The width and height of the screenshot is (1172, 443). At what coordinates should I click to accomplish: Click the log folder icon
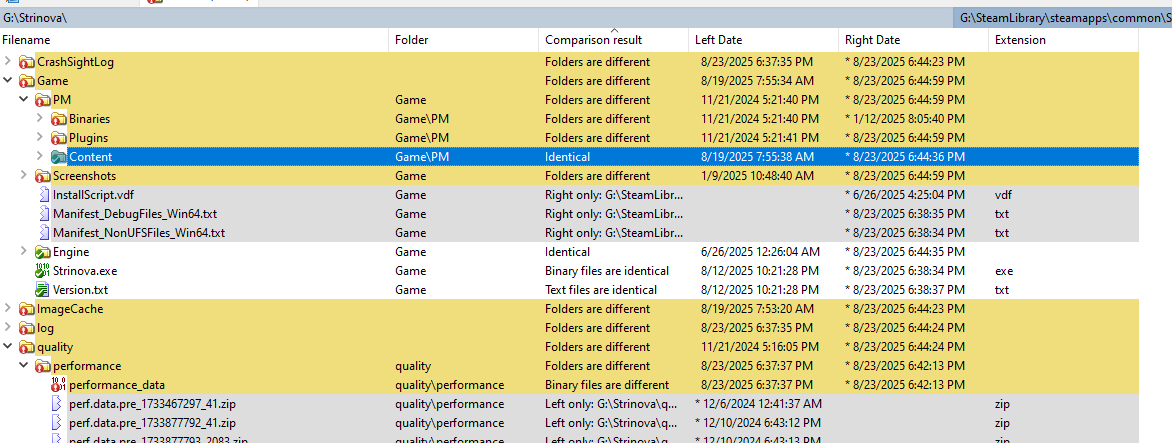tap(27, 328)
